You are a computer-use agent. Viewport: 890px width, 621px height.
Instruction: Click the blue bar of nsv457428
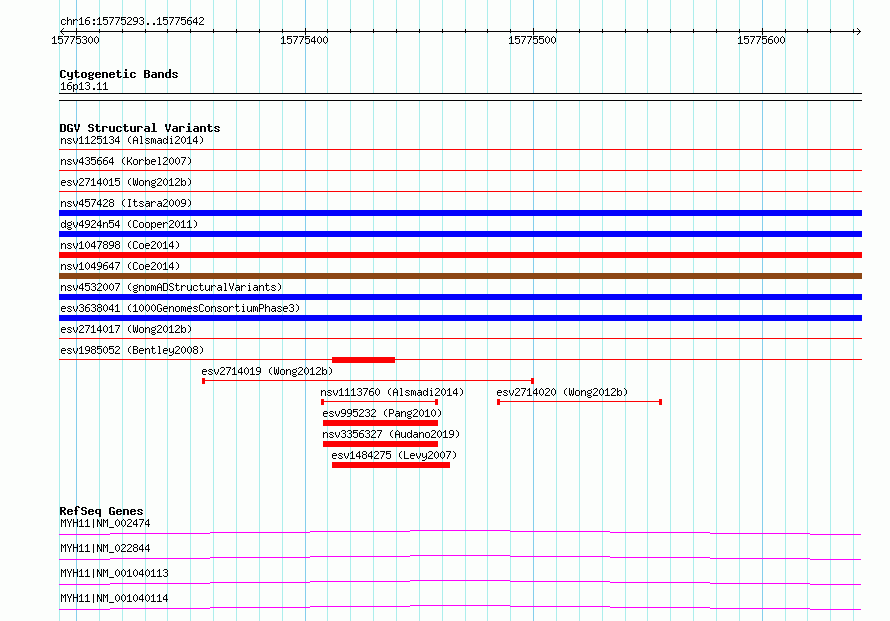click(x=460, y=213)
